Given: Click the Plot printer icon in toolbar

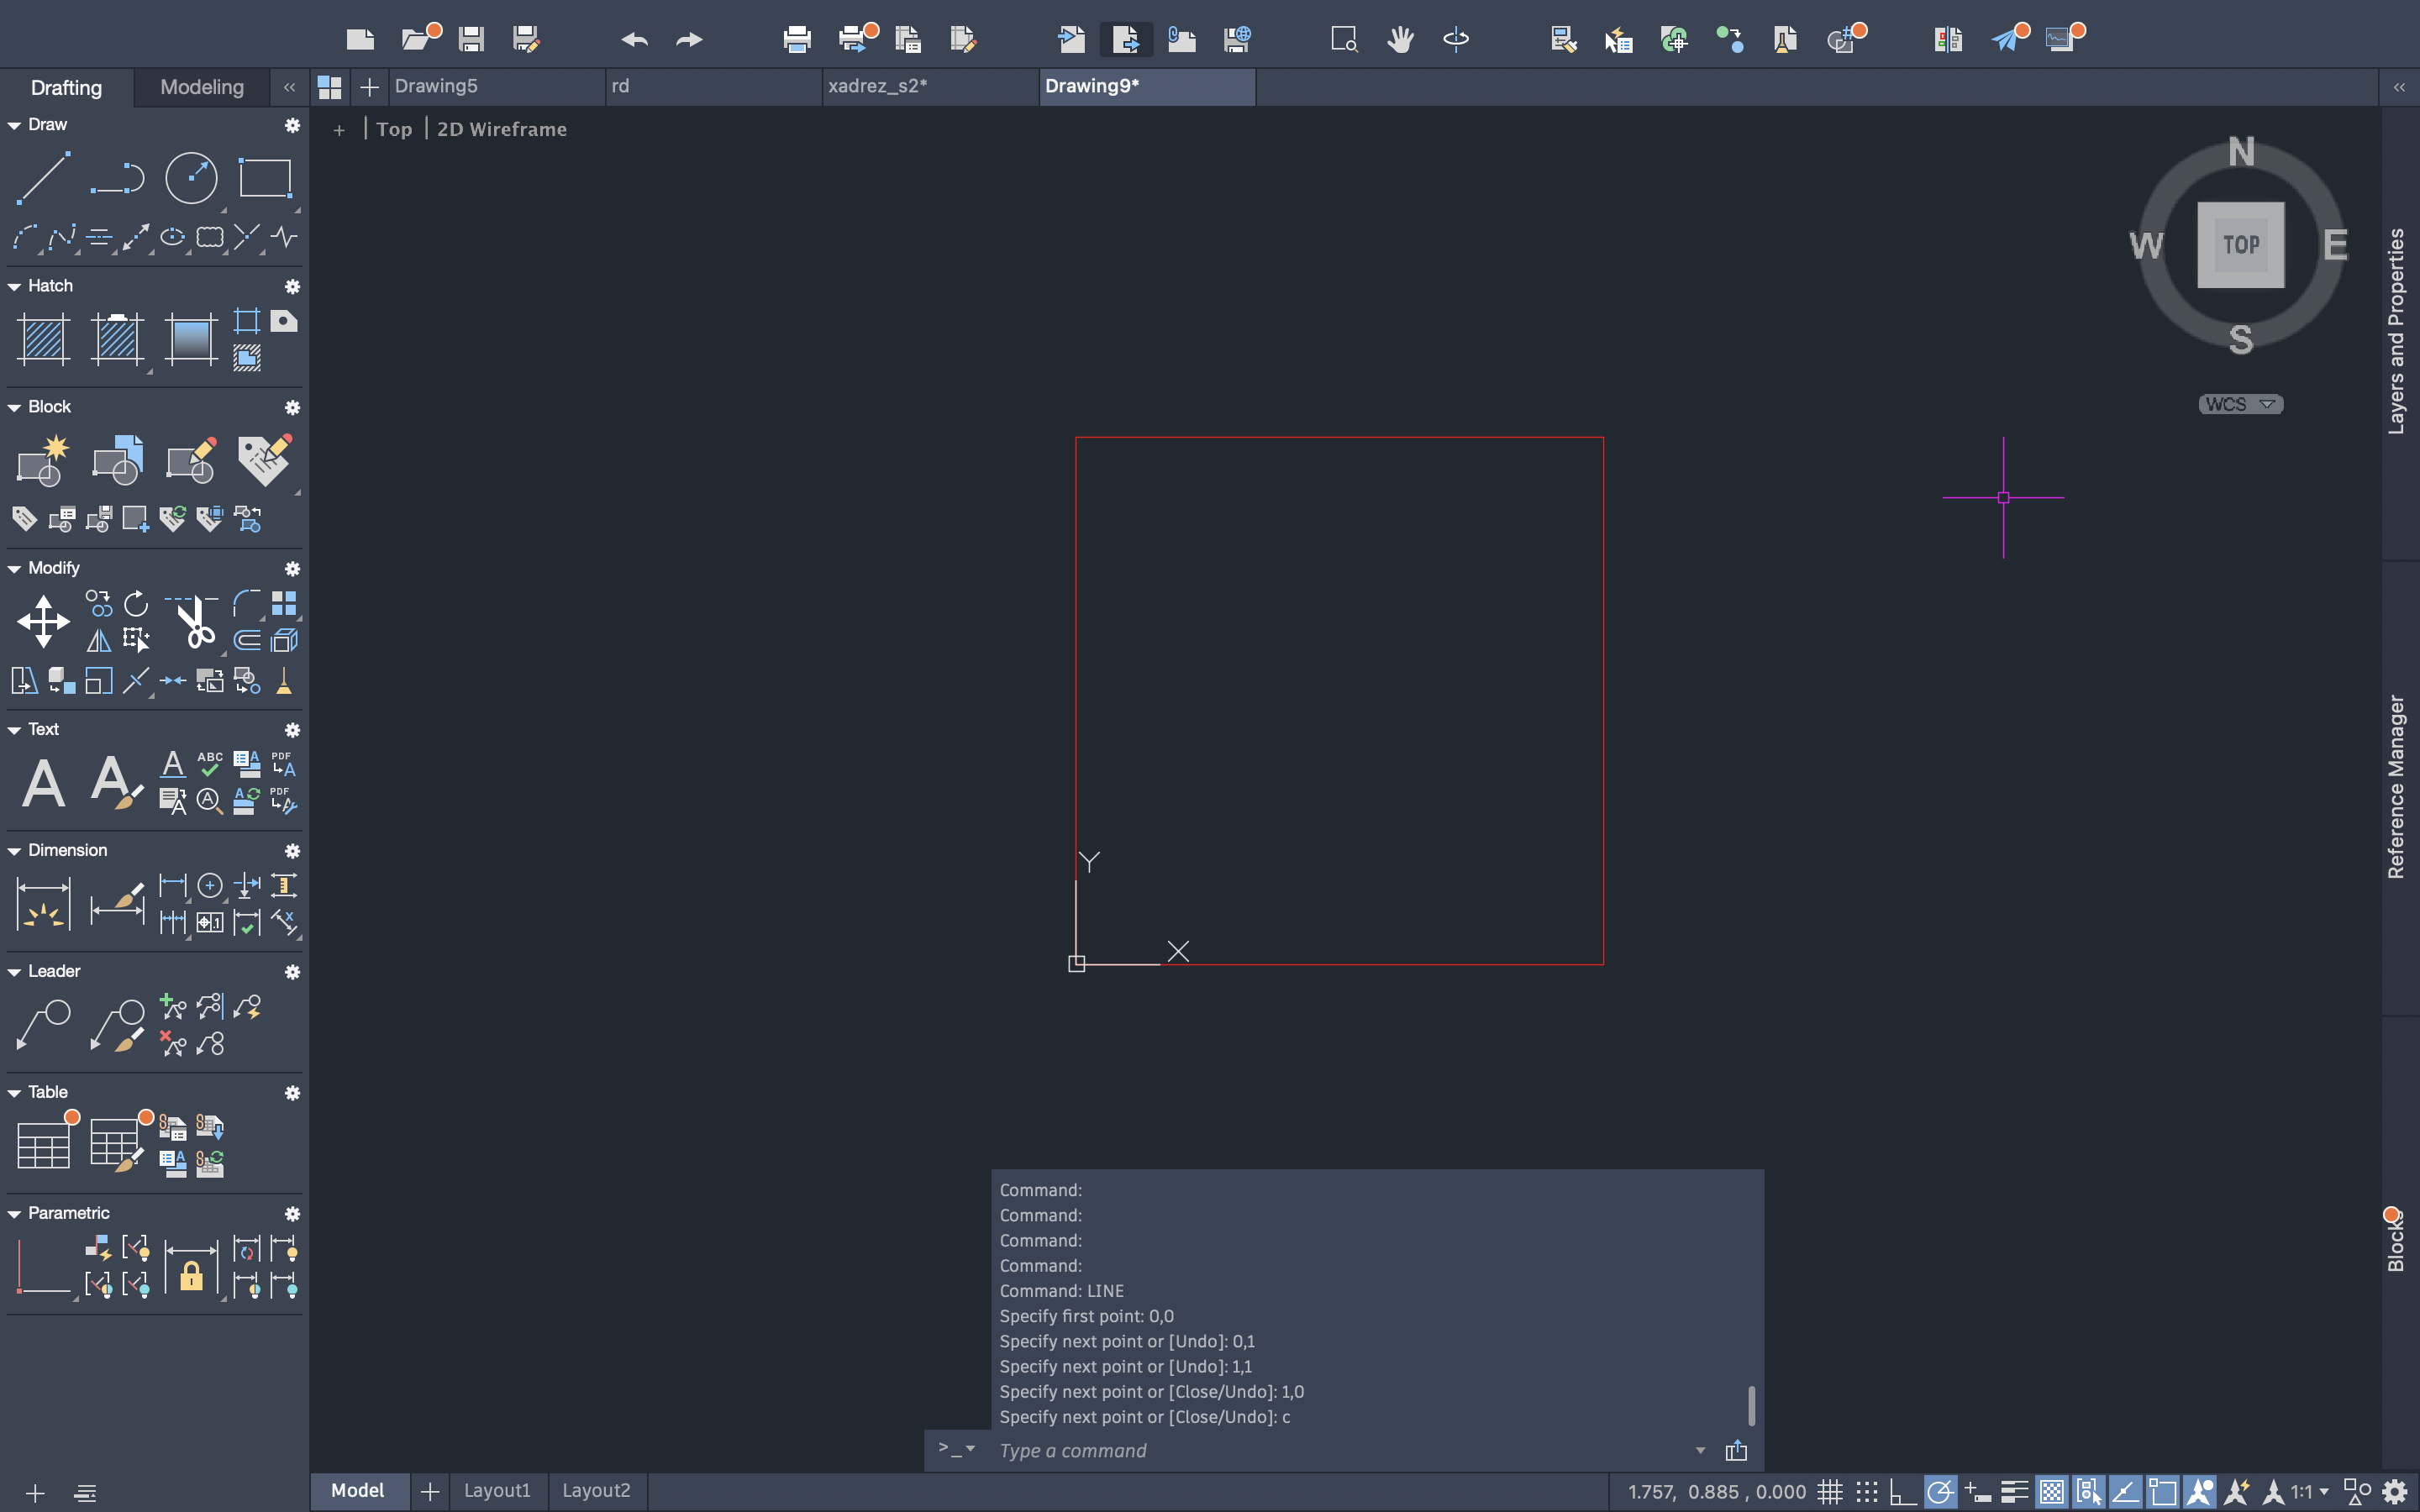Looking at the screenshot, I should (797, 40).
